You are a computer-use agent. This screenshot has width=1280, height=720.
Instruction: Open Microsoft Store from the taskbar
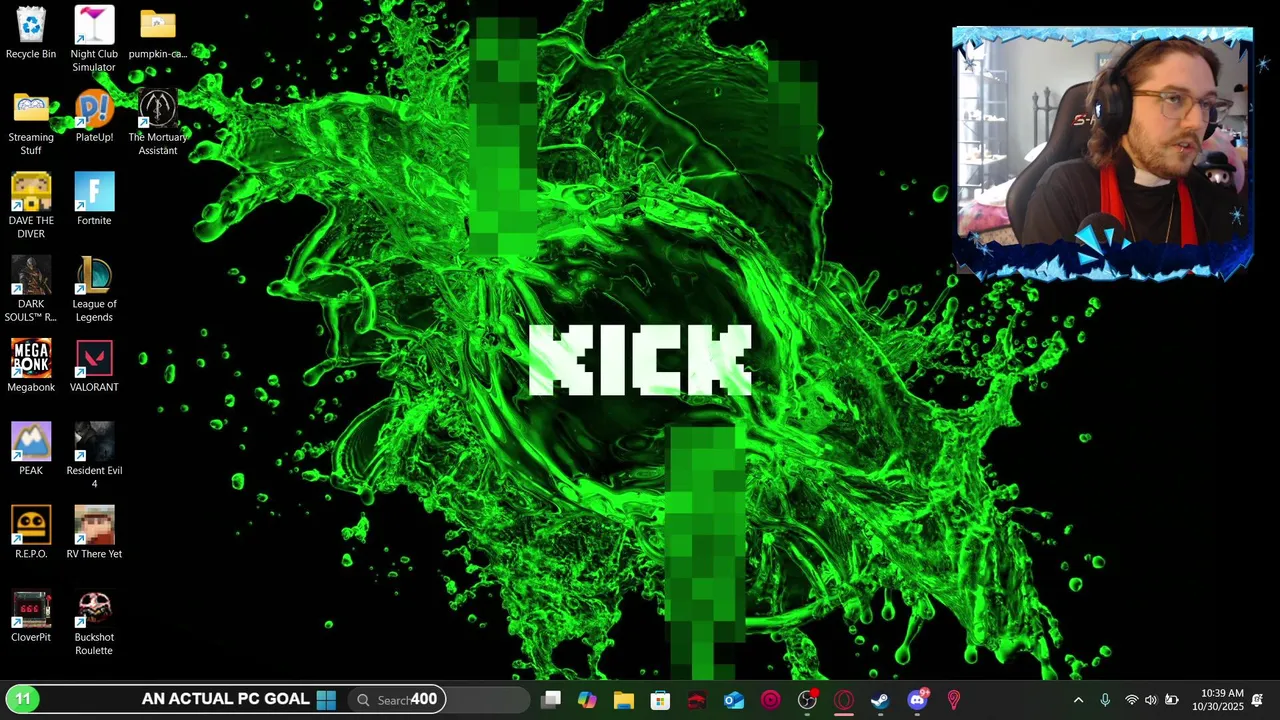(x=660, y=700)
